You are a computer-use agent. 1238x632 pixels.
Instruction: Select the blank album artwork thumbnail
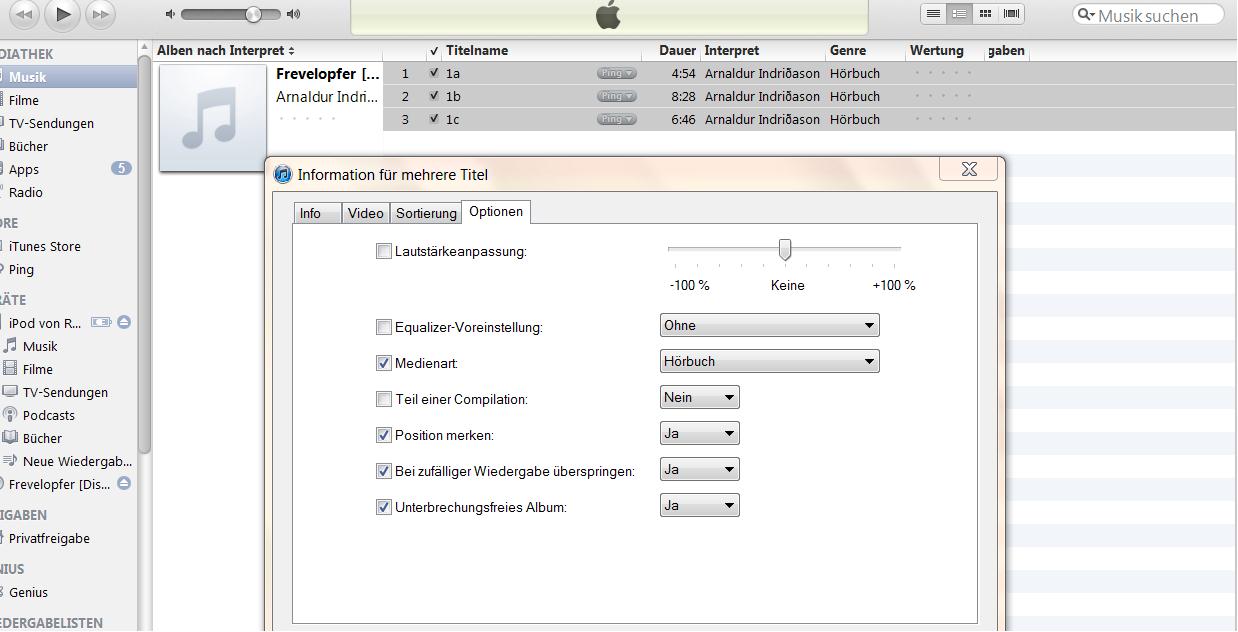(213, 118)
